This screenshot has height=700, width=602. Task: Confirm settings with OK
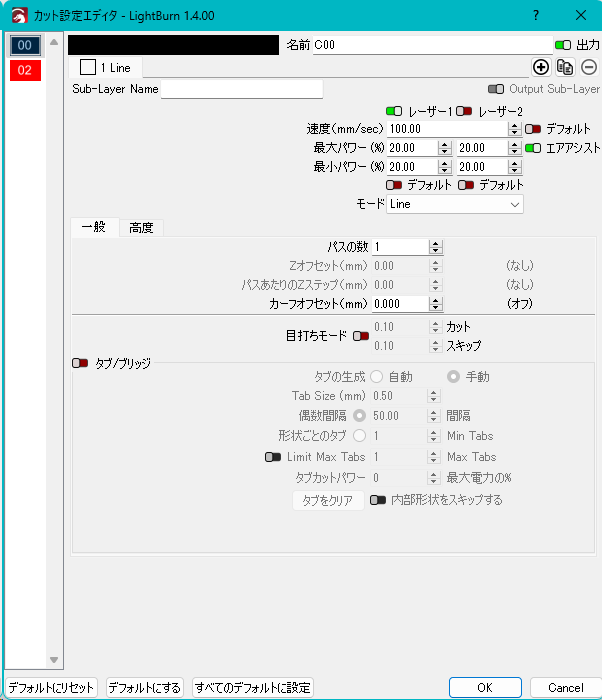[485, 688]
